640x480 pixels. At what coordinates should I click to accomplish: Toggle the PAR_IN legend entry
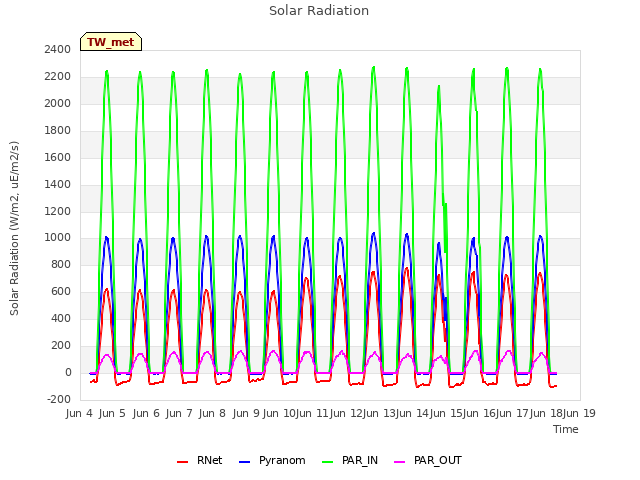tap(350, 460)
